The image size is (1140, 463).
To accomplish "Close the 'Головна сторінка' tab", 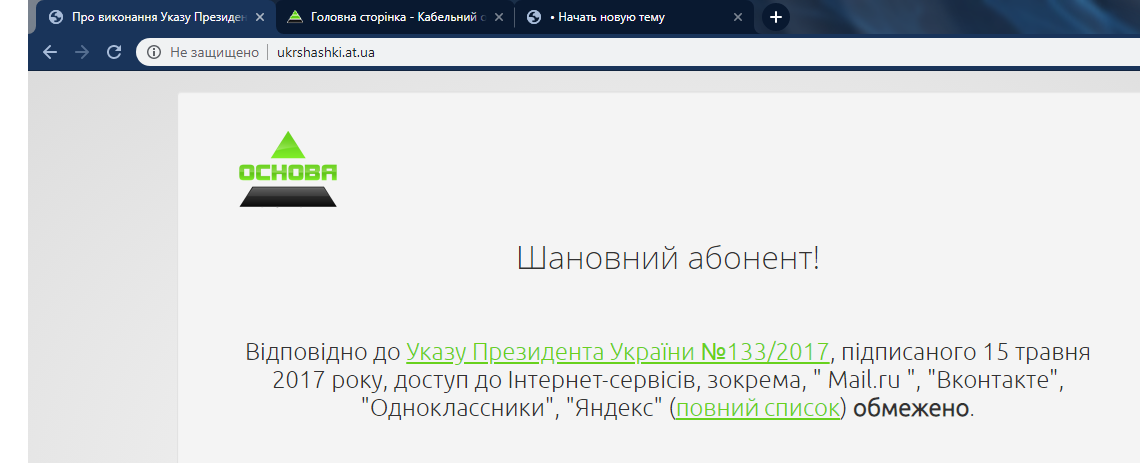I will pos(499,17).
